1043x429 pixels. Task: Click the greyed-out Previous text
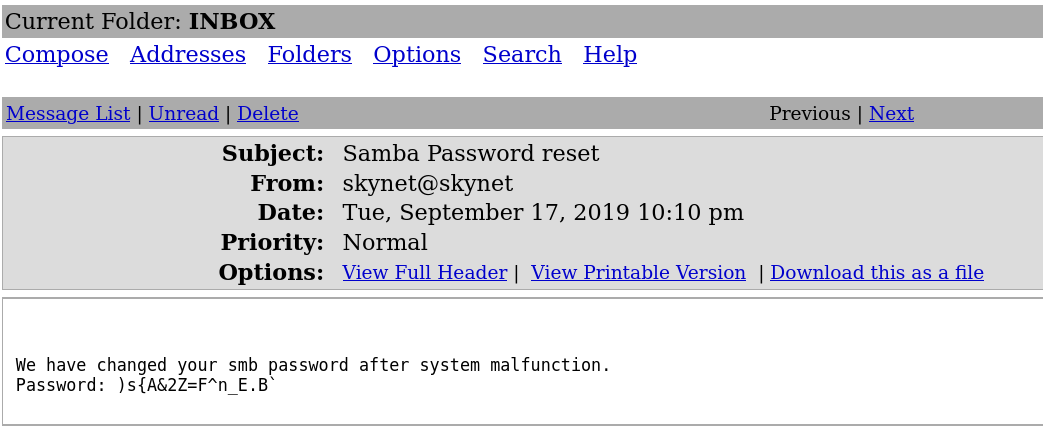809,114
